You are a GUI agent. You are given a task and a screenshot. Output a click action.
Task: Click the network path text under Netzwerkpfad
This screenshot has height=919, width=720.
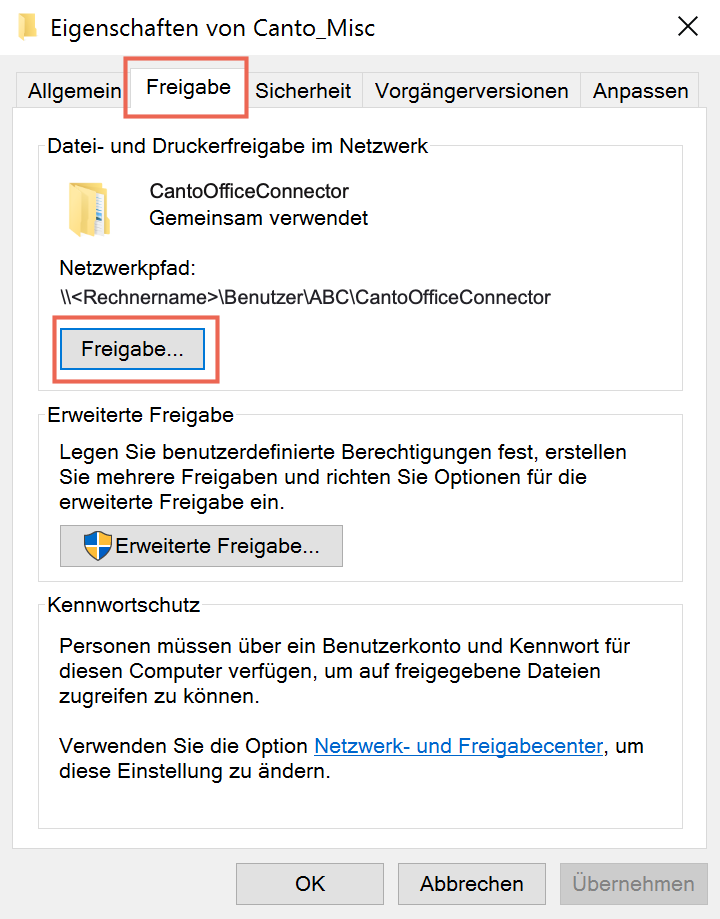pyautogui.click(x=305, y=297)
